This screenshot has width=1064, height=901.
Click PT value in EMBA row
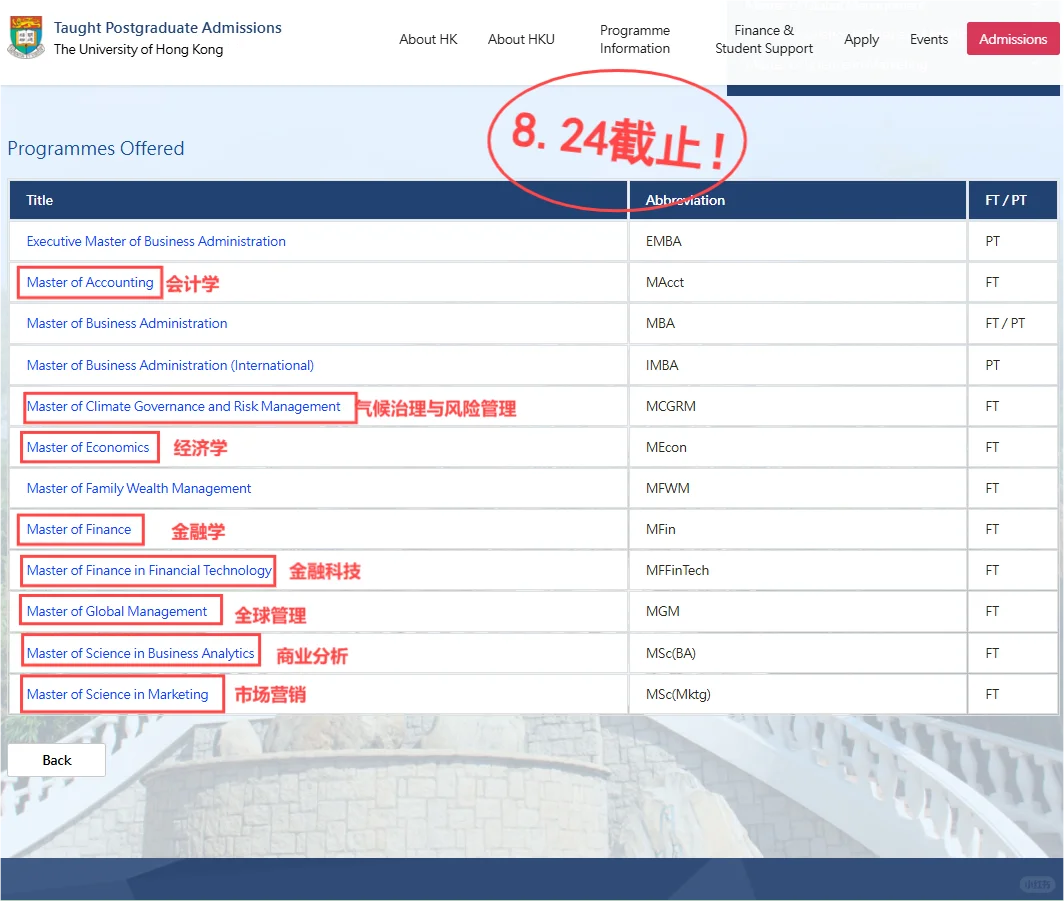pos(992,241)
